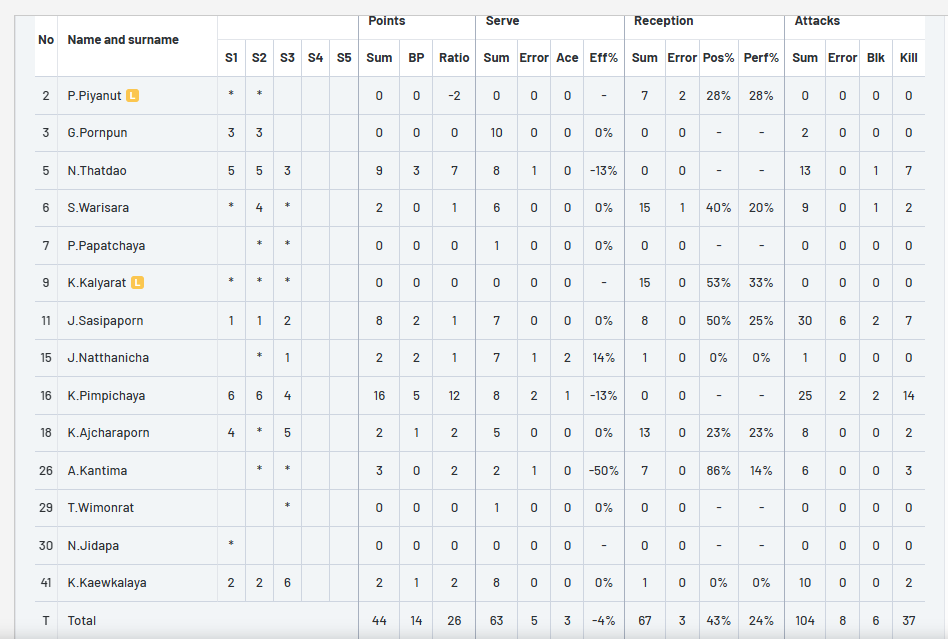Click the Attacks group header

(817, 21)
